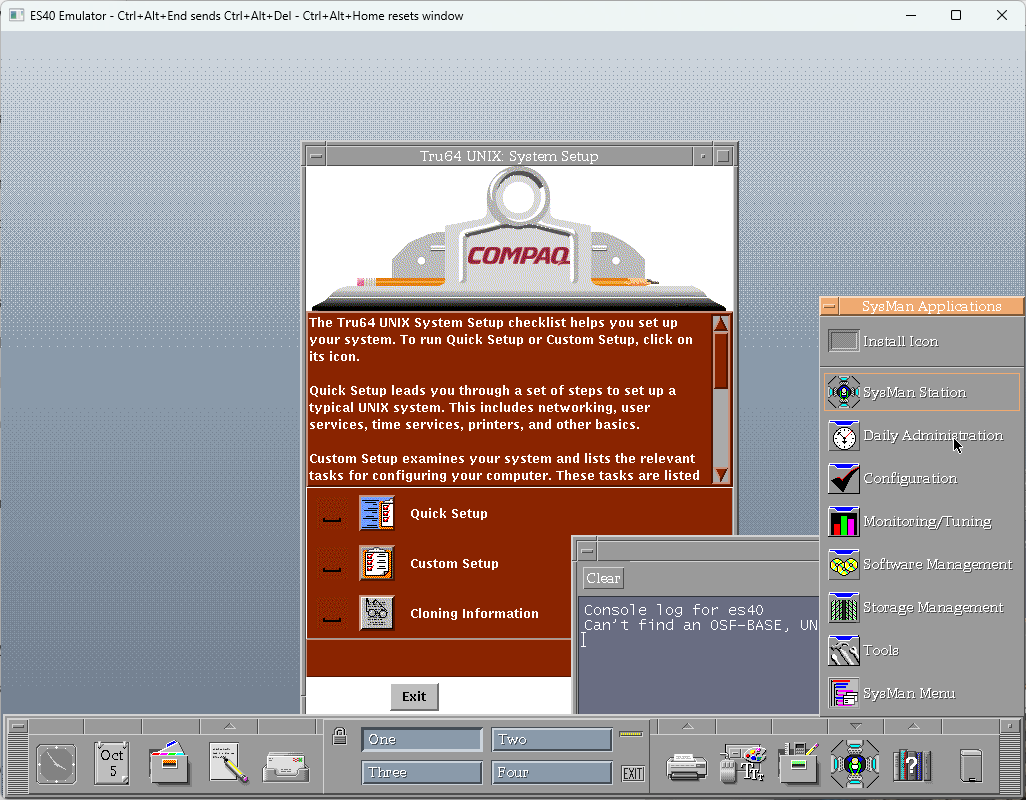Viewport: 1026px width, 800px height.
Task: Click the Tru64 UNIX: System Setup title bar
Action: [x=509, y=156]
